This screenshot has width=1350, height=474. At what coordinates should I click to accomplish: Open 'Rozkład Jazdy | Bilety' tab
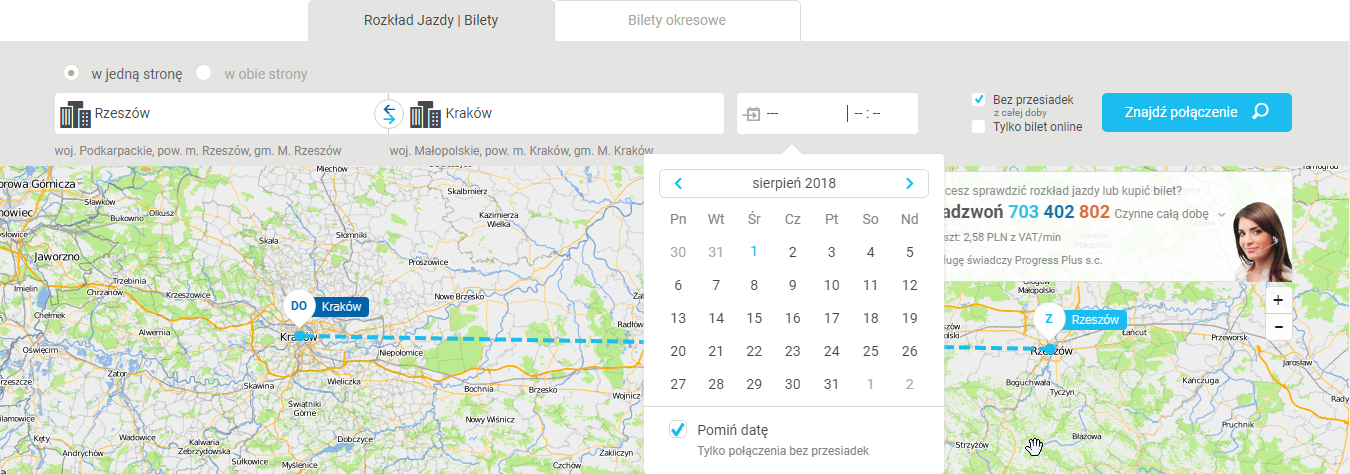[x=431, y=20]
